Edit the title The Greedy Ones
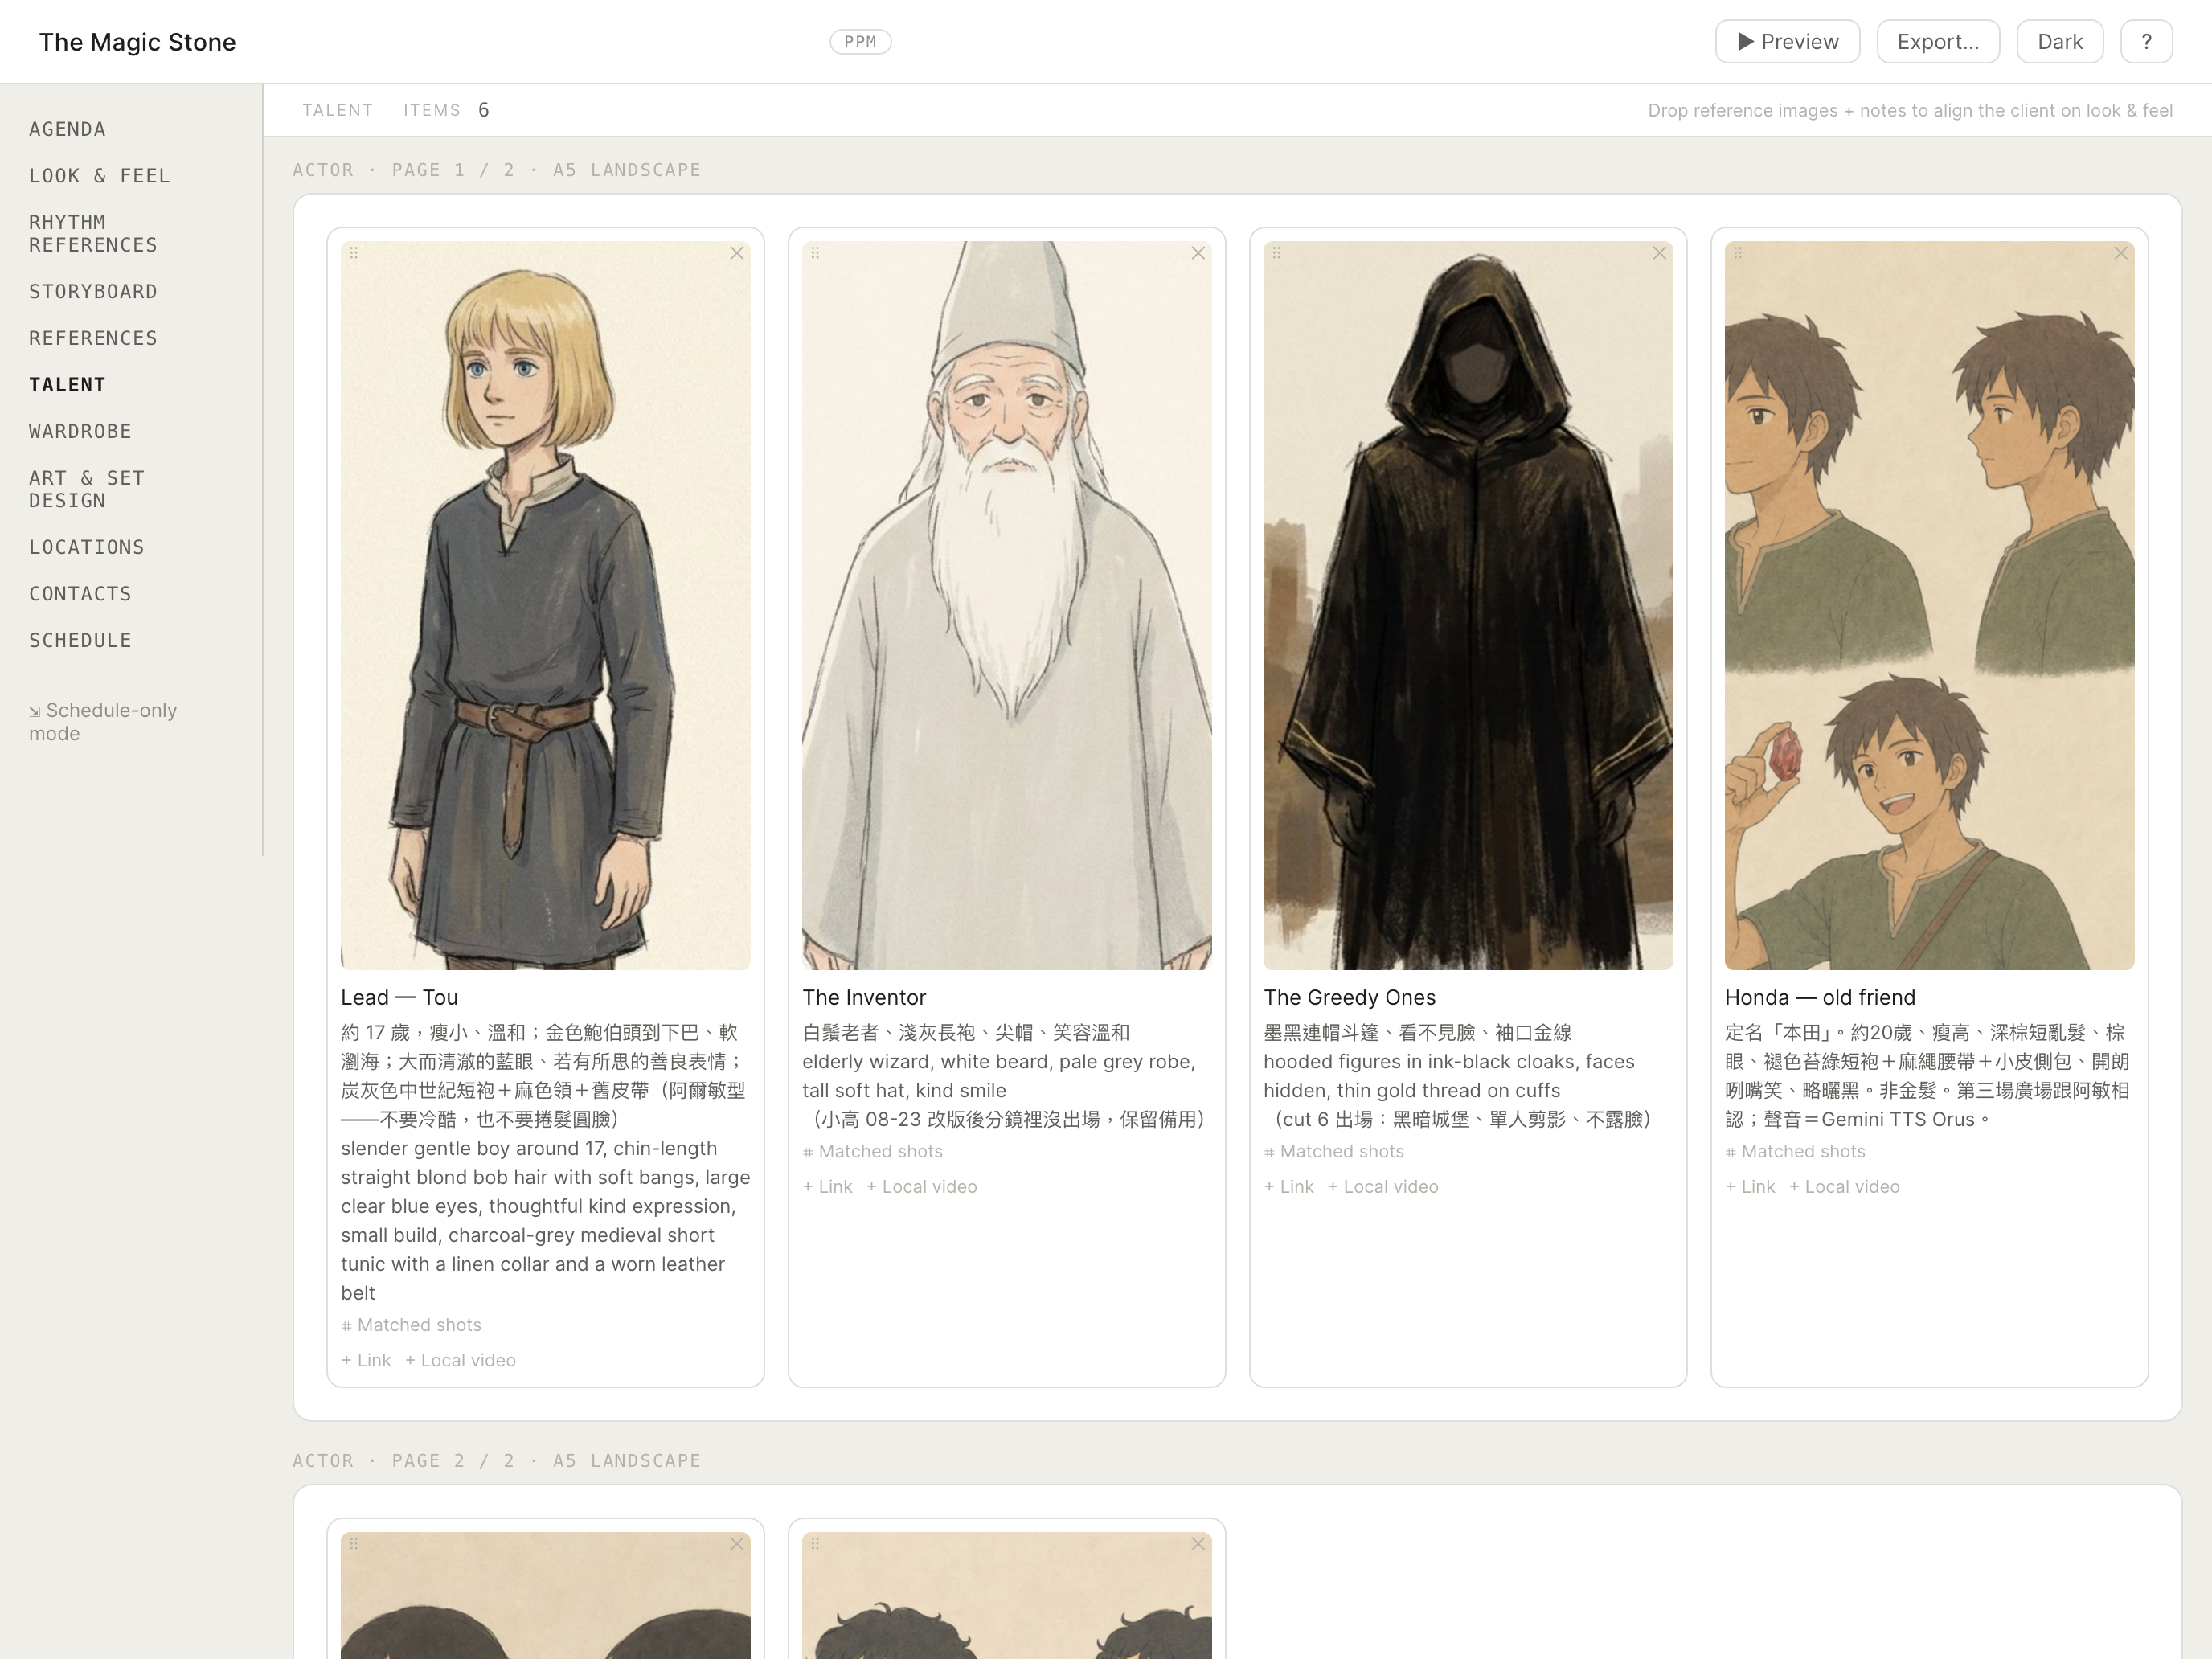This screenshot has width=2212, height=1659. coord(1349,997)
